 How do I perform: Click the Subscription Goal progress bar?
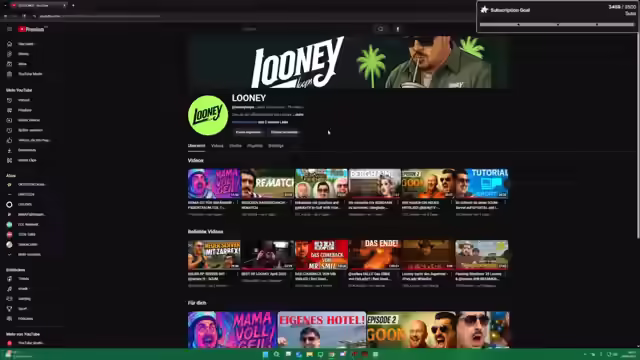click(557, 24)
